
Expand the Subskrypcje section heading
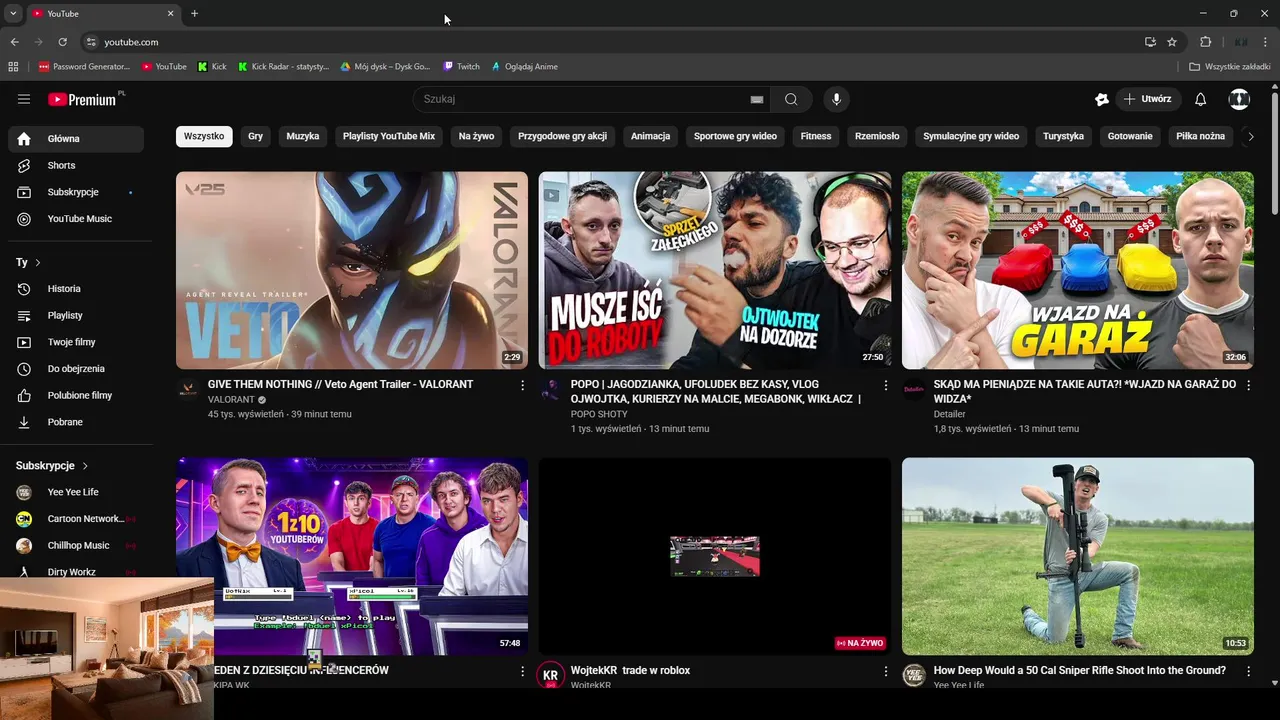point(52,466)
